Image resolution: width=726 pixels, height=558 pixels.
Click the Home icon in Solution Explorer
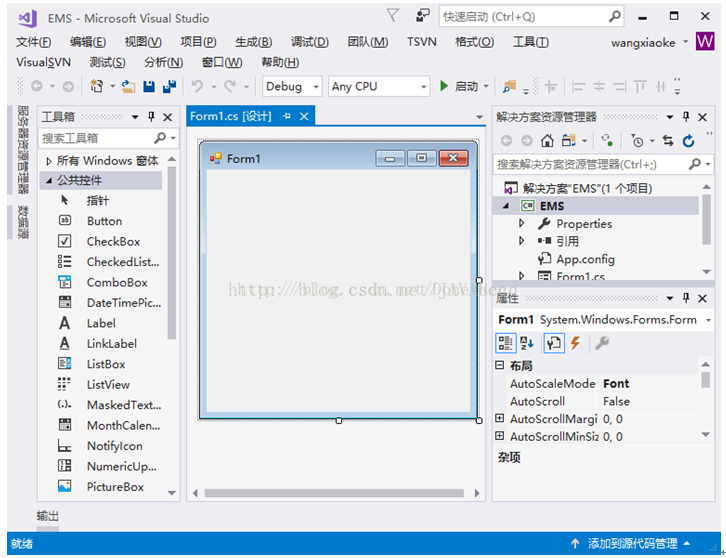pyautogui.click(x=547, y=140)
